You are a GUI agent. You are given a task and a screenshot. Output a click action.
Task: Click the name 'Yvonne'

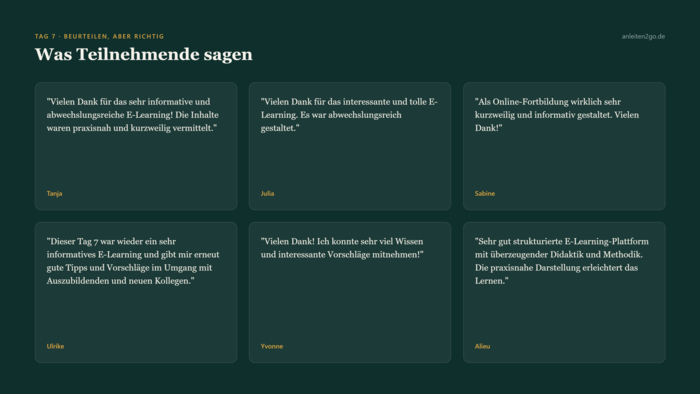coord(272,346)
